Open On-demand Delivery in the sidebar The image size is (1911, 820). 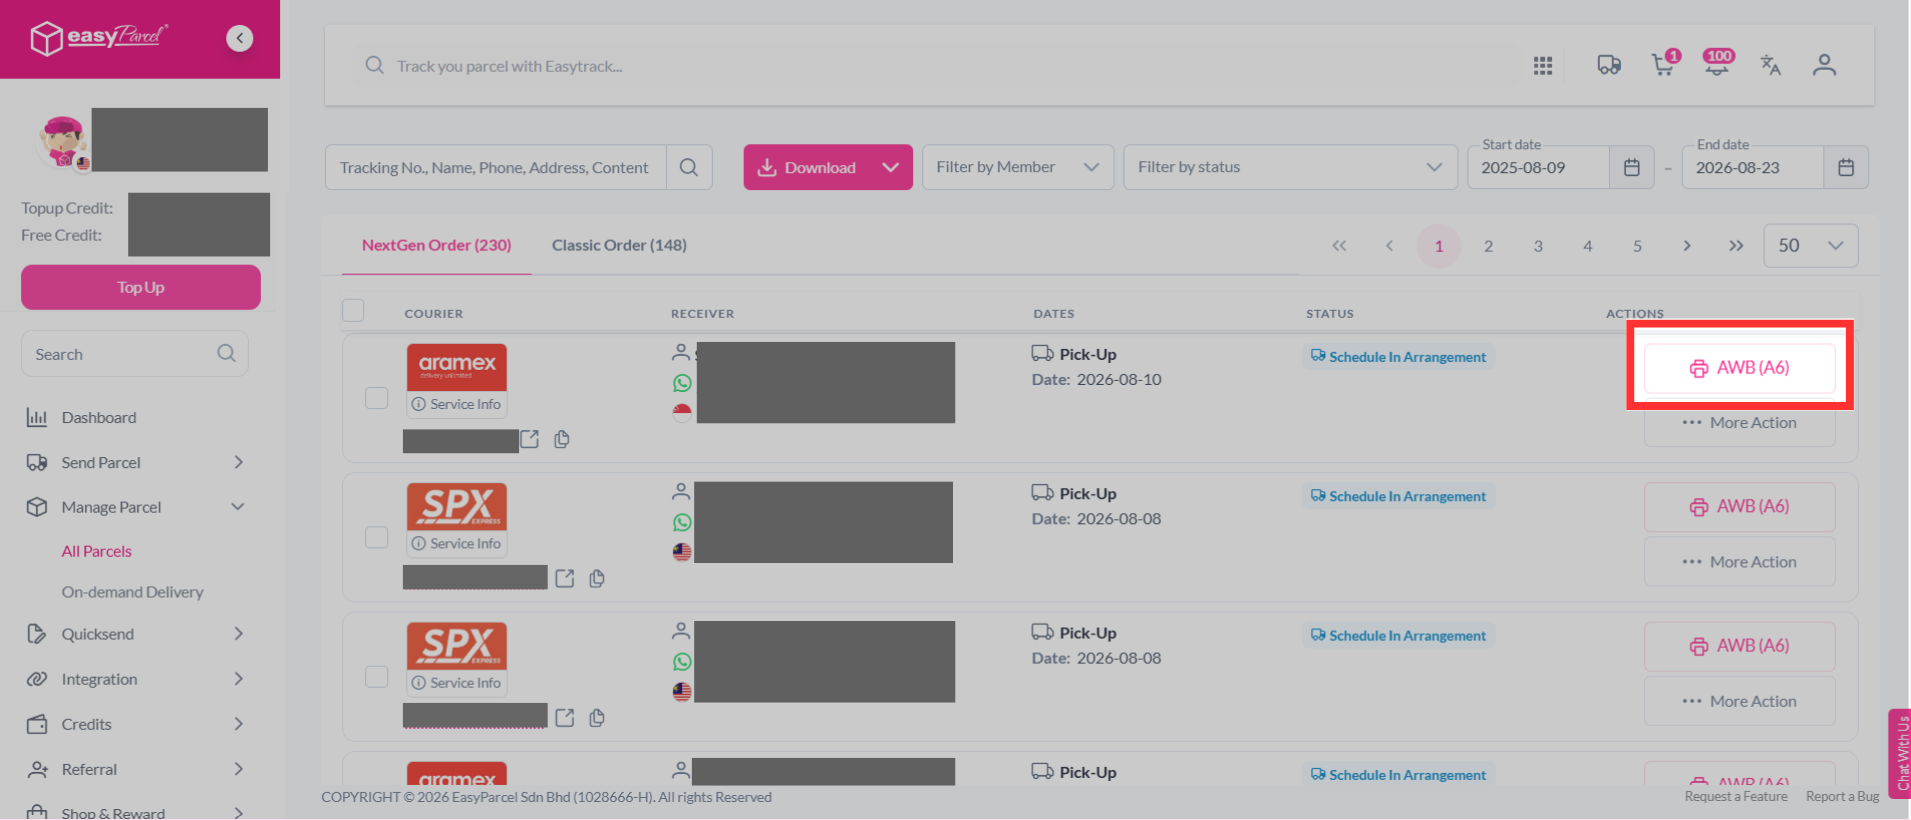pos(132,592)
